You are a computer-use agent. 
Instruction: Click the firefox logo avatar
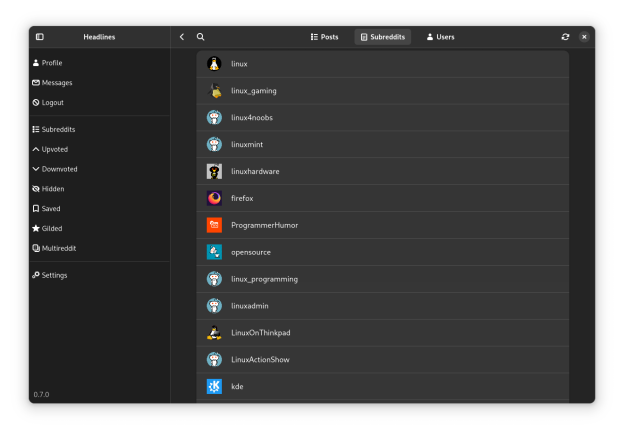(214, 198)
